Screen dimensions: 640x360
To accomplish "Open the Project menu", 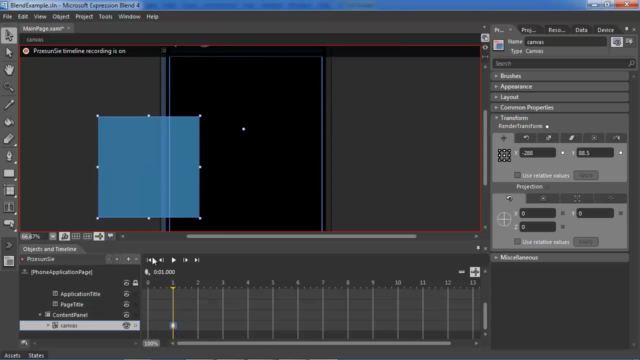I will [x=84, y=17].
